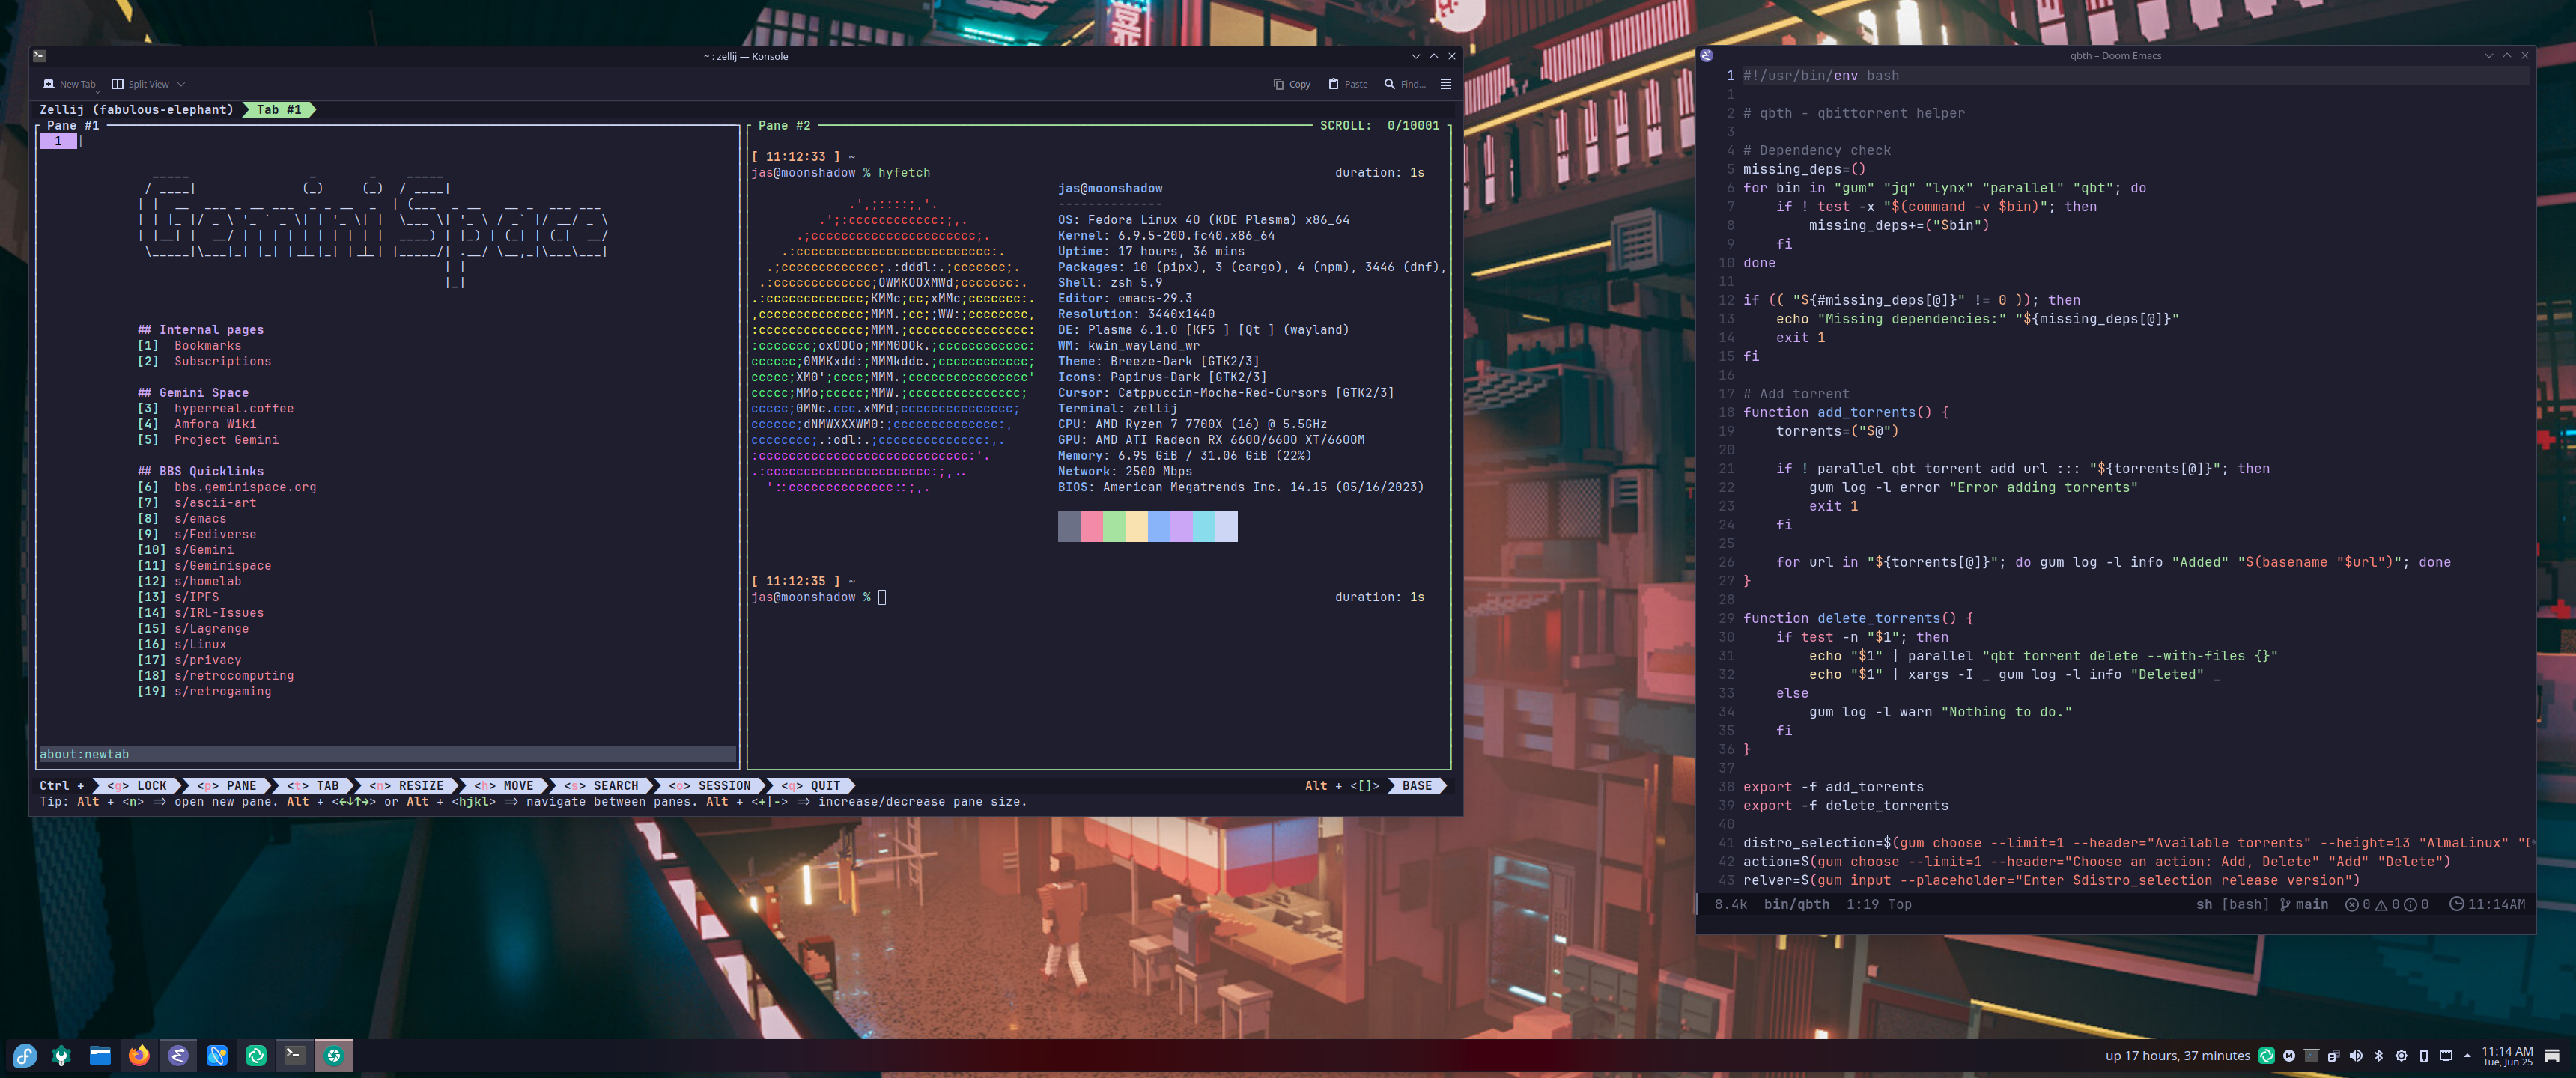Open Element chat icon in taskbar
This screenshot has height=1078, width=2576.
pos(256,1055)
